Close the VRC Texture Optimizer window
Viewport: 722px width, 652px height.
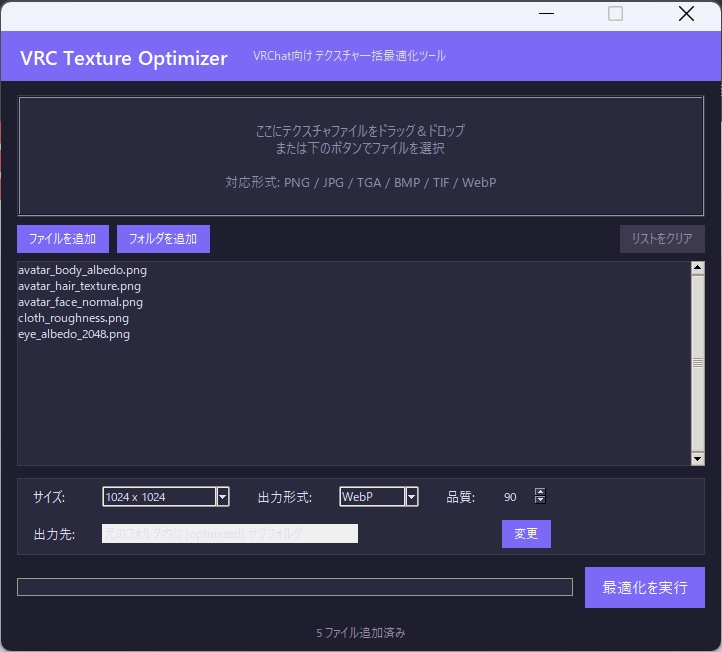[x=686, y=14]
